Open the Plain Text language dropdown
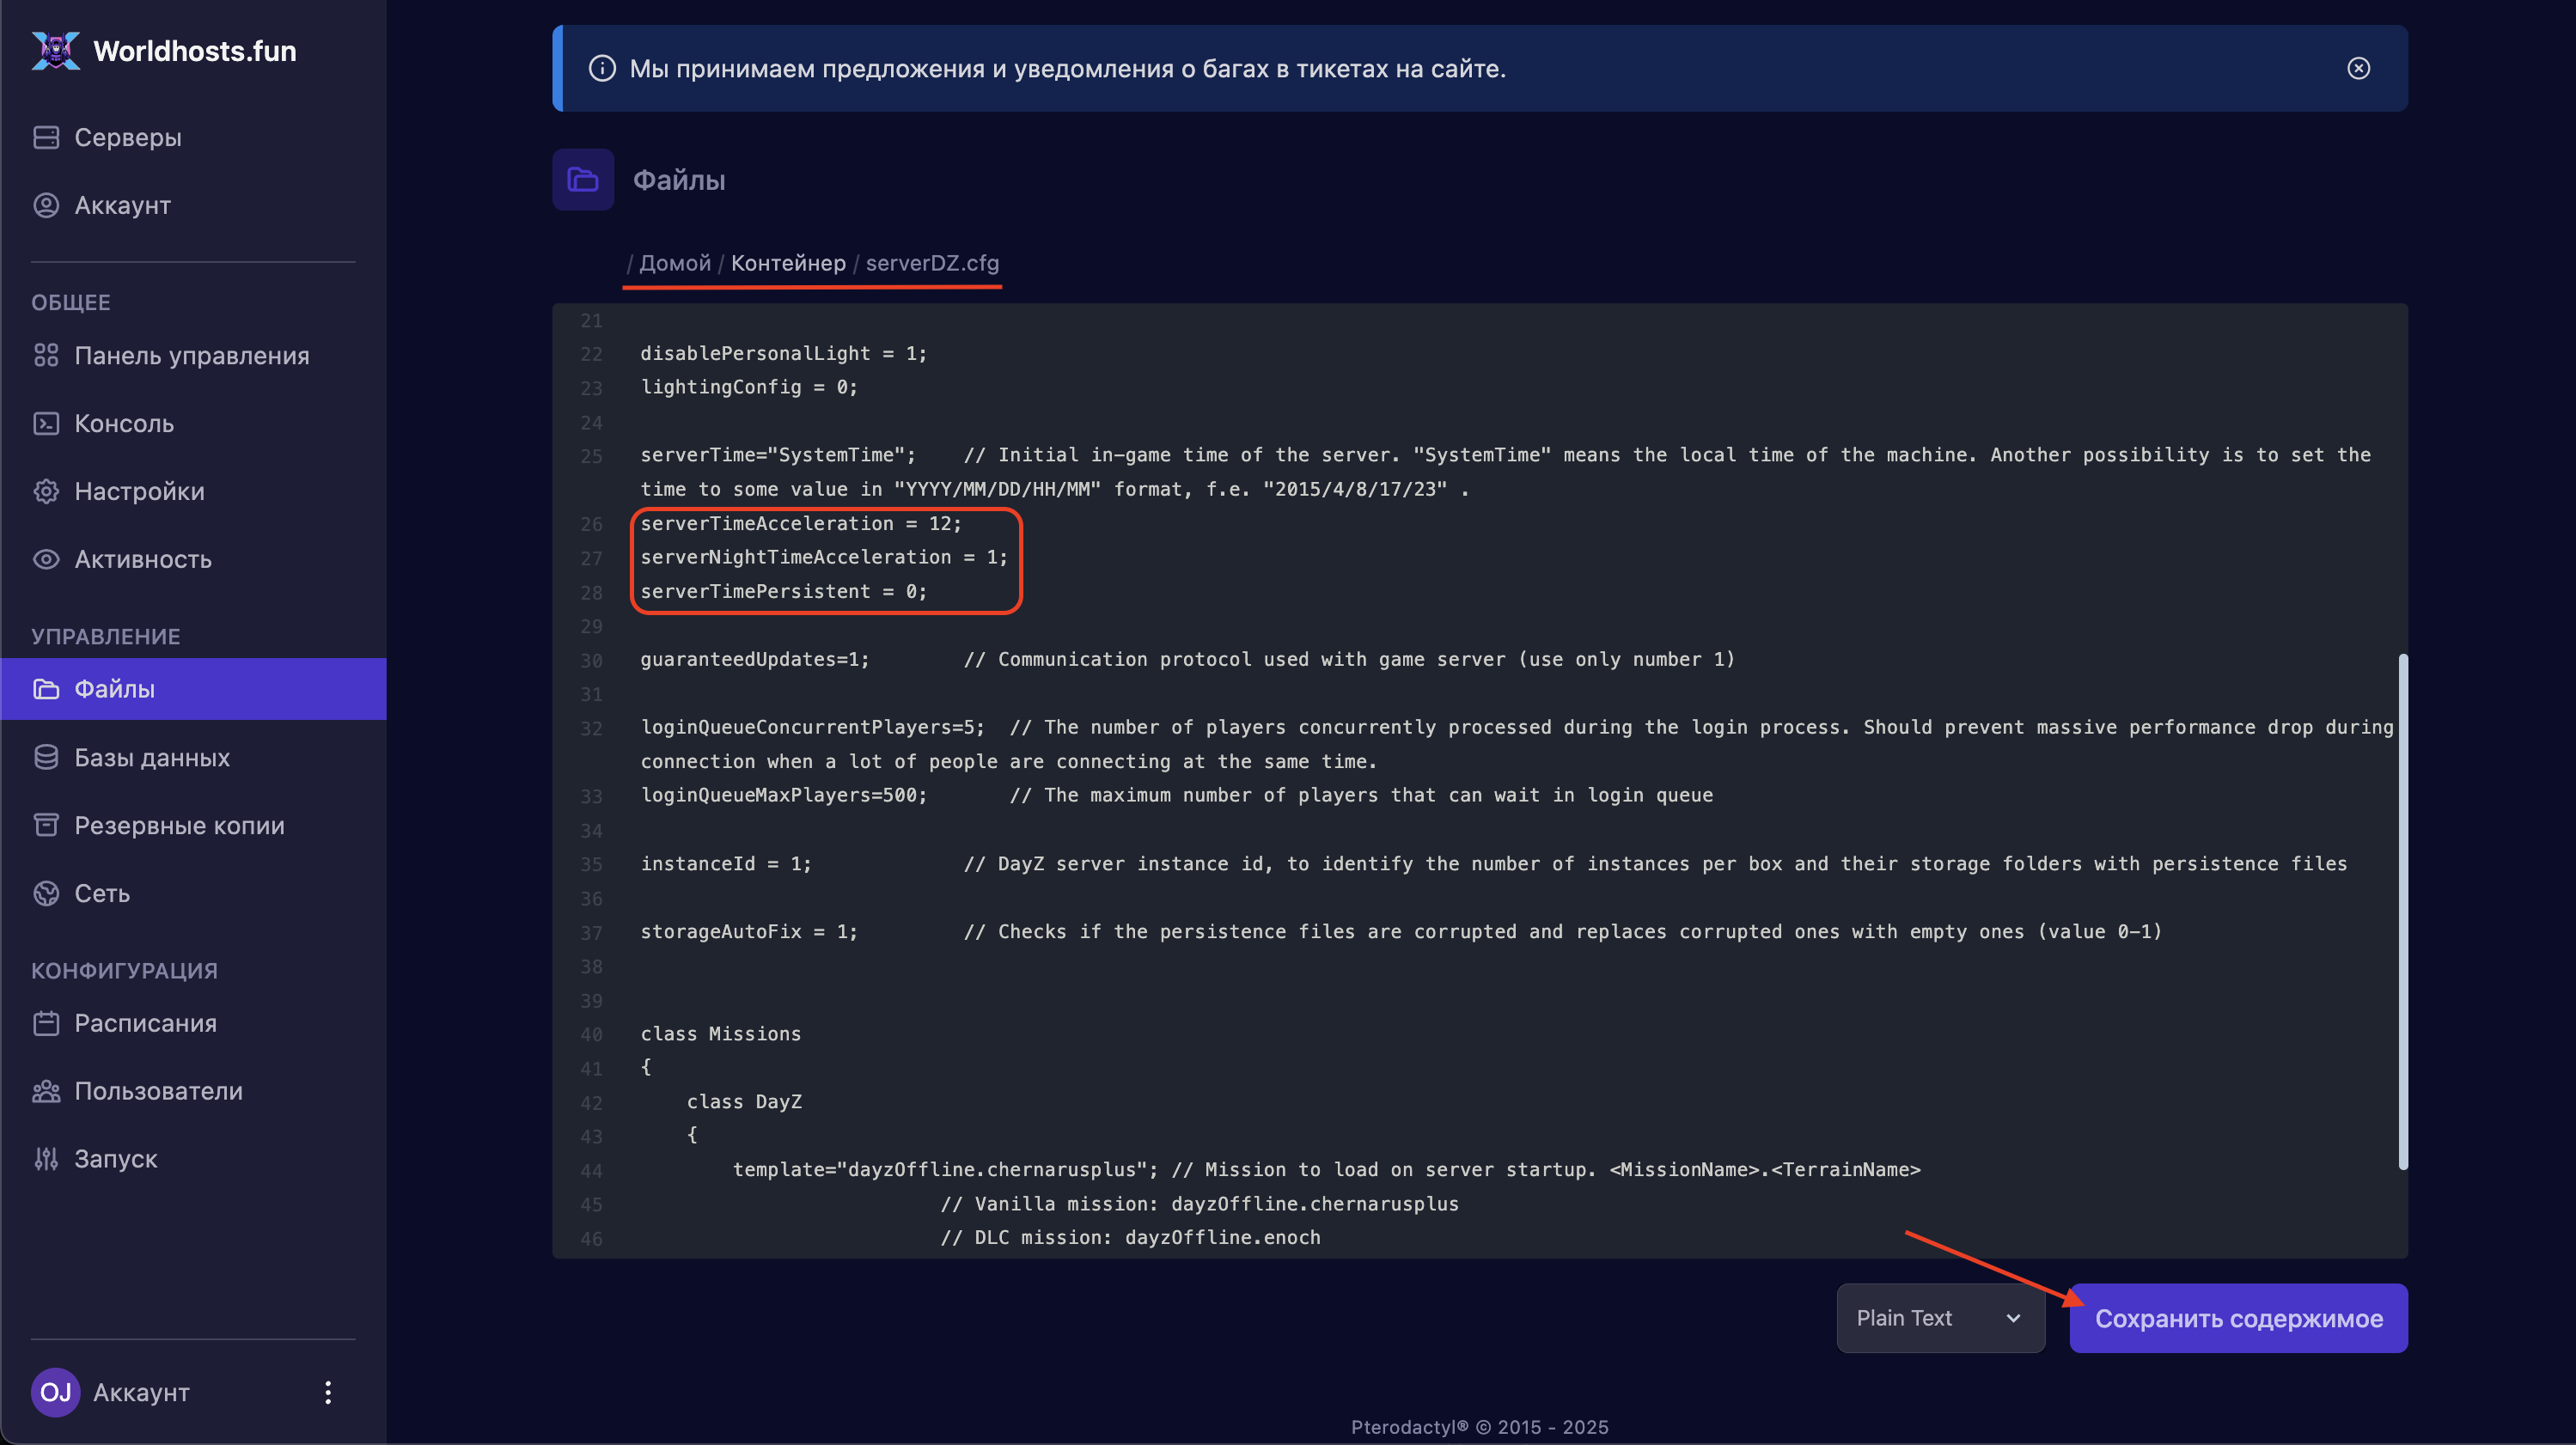The image size is (2576, 1445). click(x=1939, y=1318)
